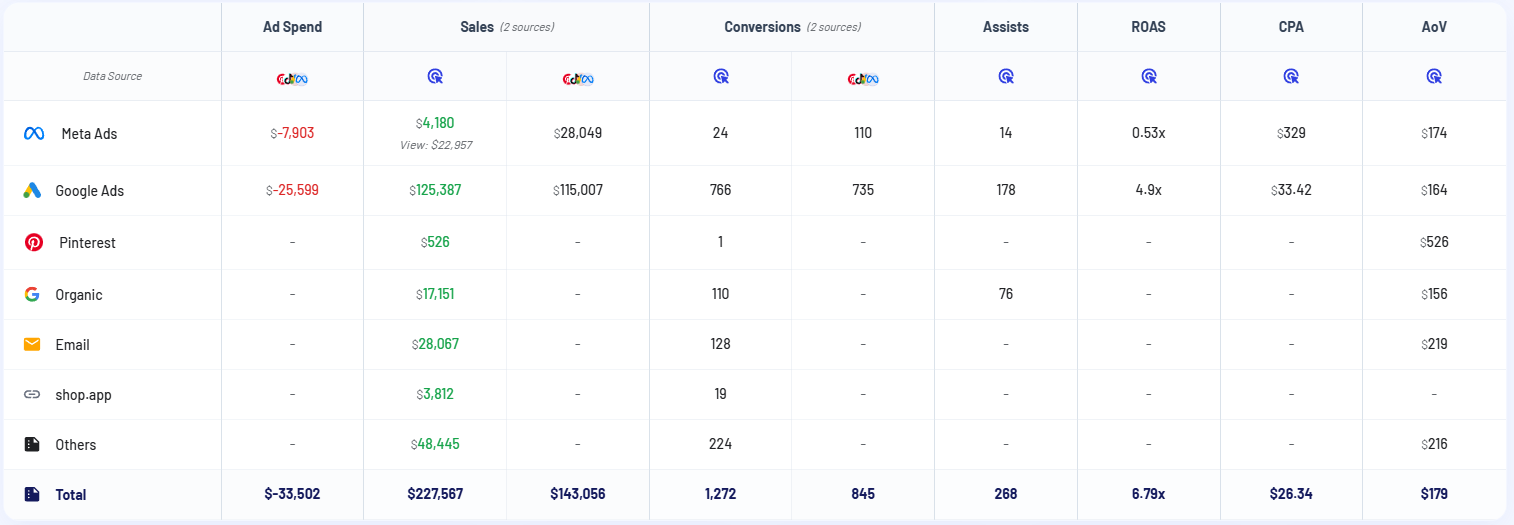
Task: Click the Pinterest logo icon
Action: (34, 242)
